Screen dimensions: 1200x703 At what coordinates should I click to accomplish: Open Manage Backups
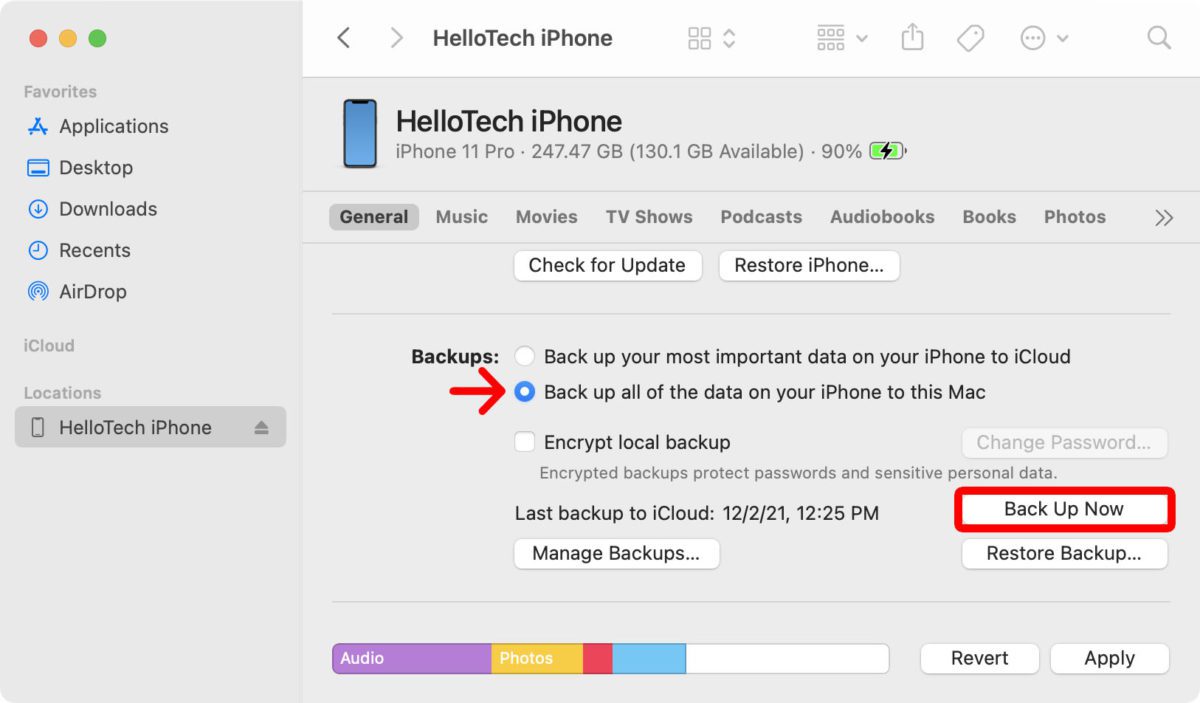click(x=616, y=553)
